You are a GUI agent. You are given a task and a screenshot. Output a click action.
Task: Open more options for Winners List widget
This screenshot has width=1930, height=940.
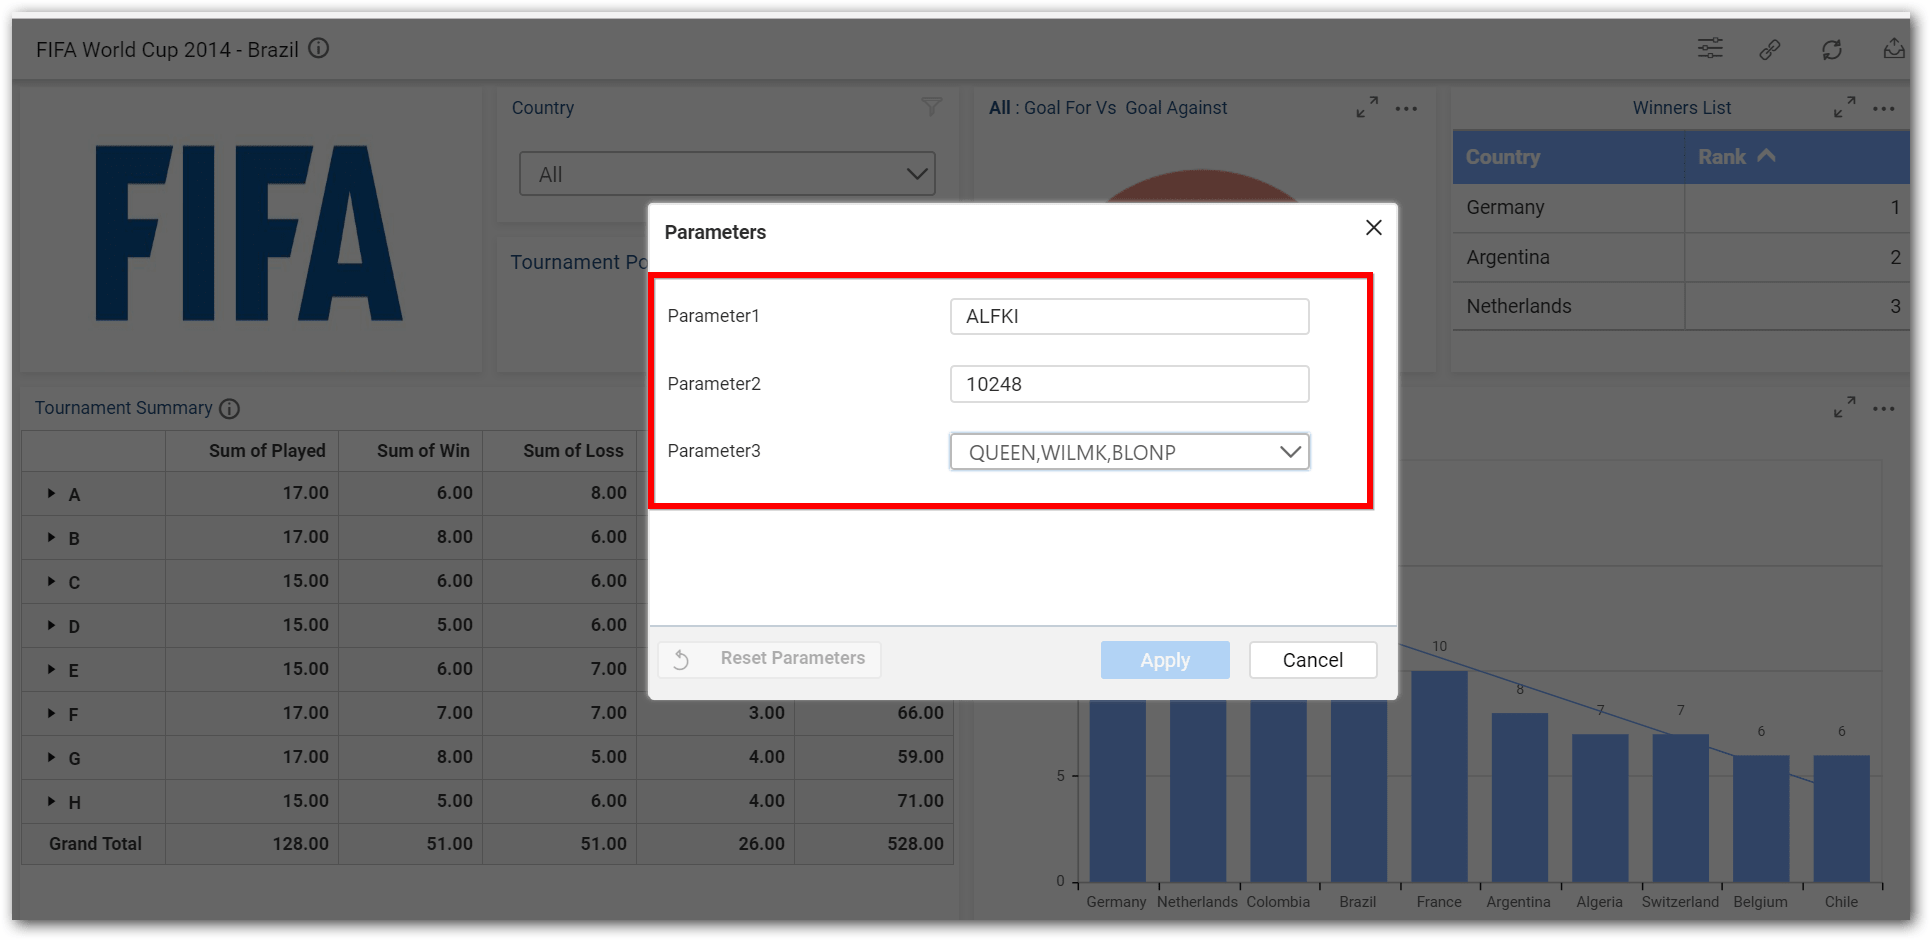point(1883,108)
